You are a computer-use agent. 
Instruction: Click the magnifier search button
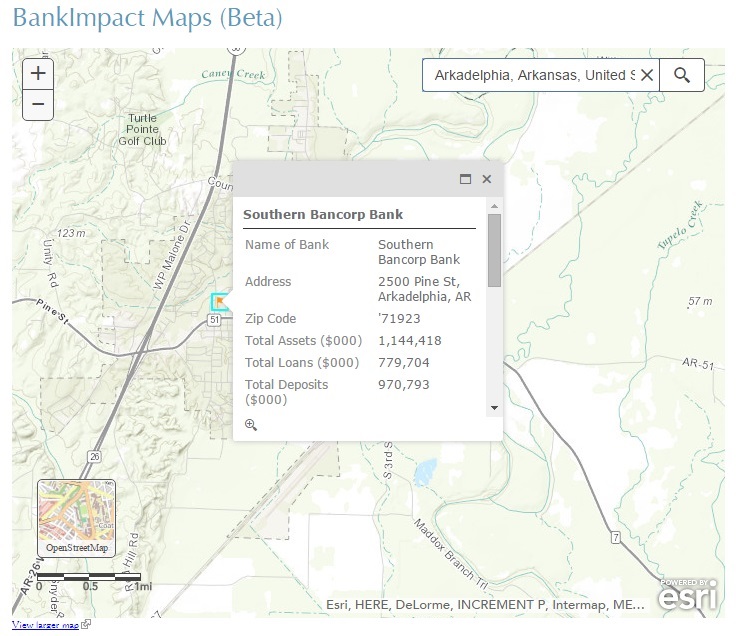click(x=682, y=75)
